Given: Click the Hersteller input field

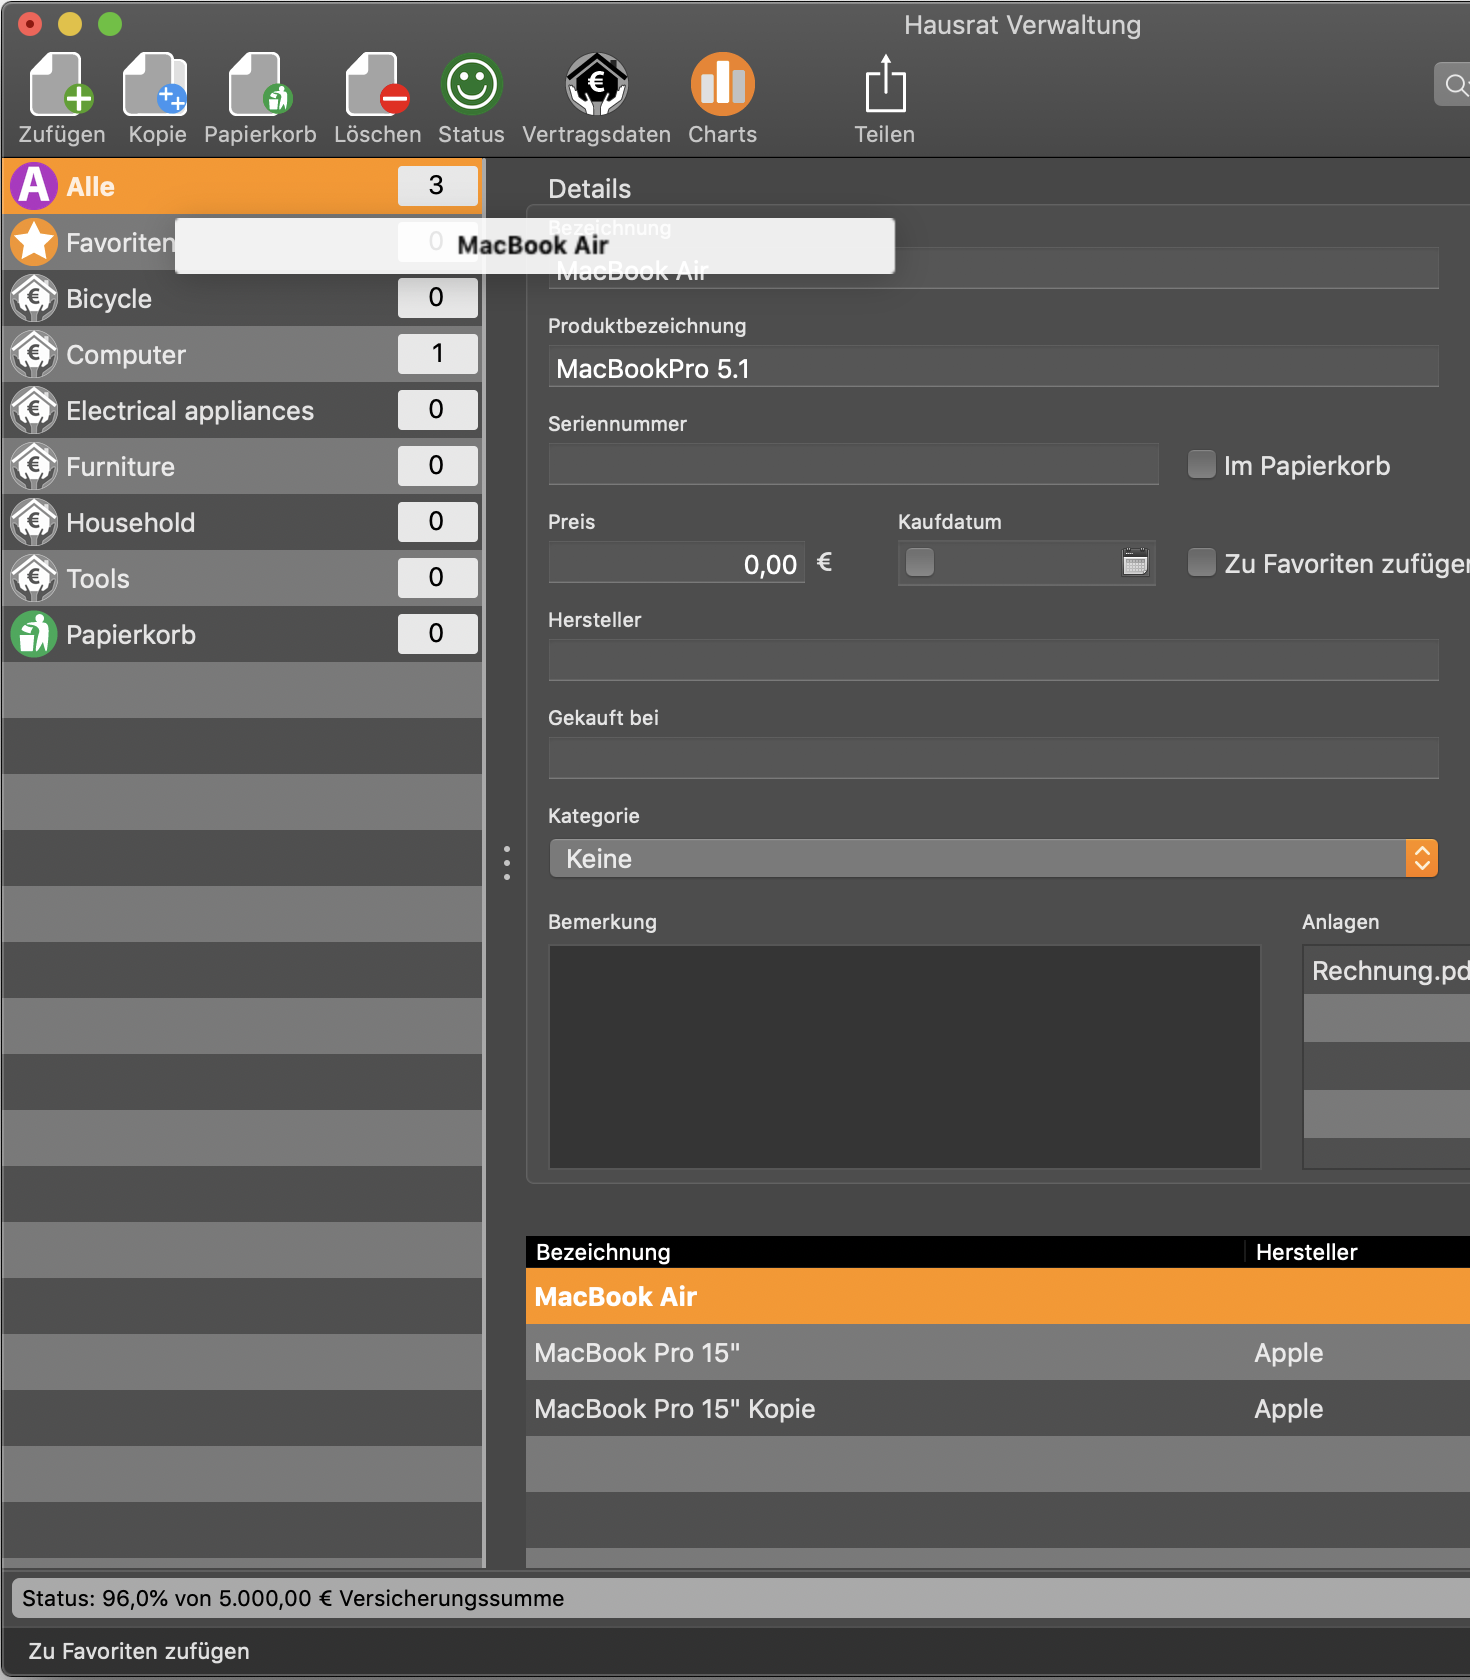Looking at the screenshot, I should pyautogui.click(x=993, y=661).
